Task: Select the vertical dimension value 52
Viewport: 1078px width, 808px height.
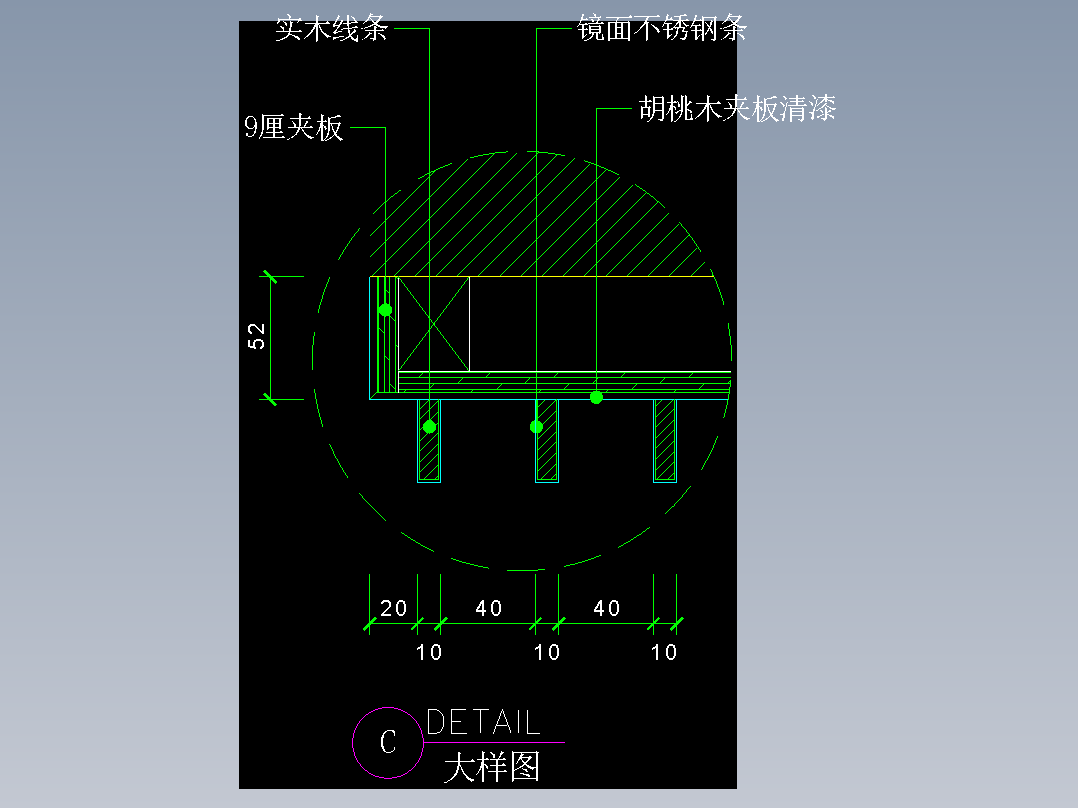Action: 256,336
